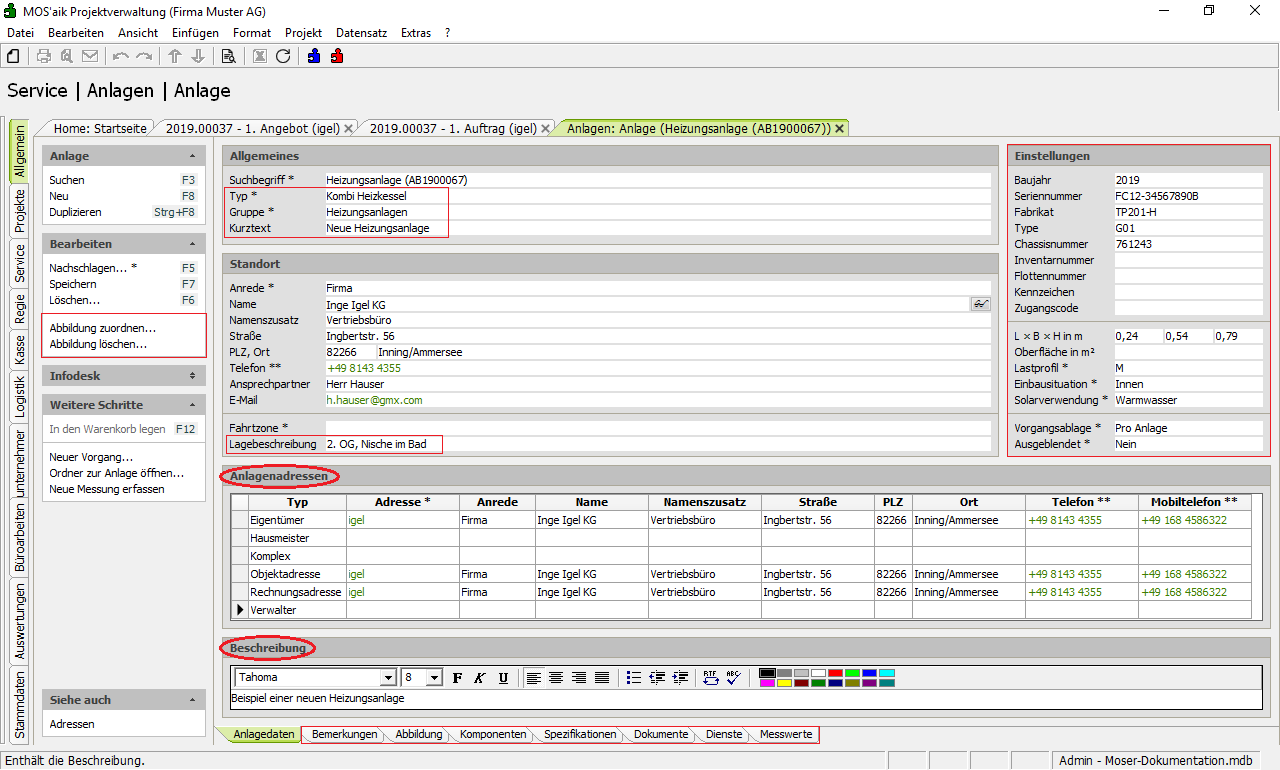The image size is (1280, 770).
Task: Expand the Infodesk panel
Action: tap(192, 376)
